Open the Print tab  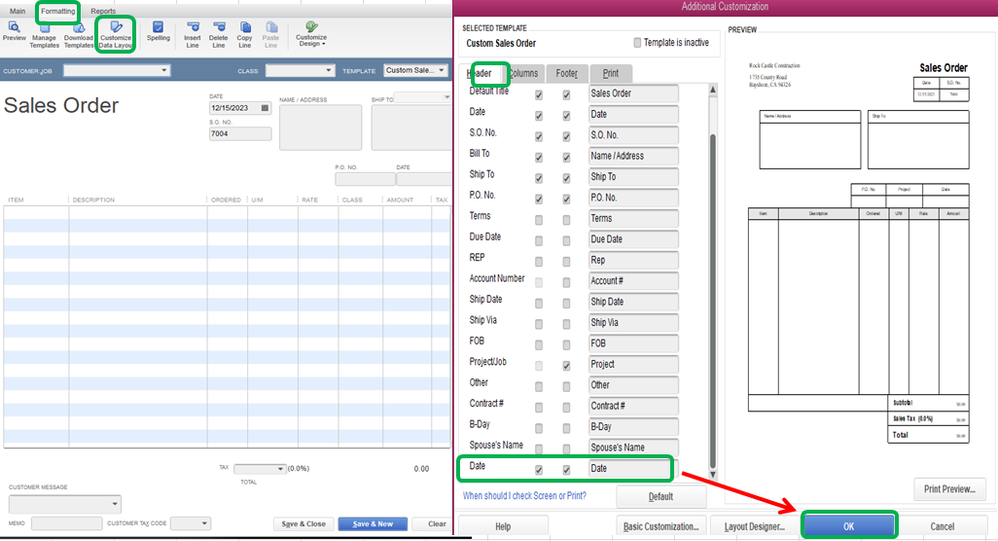[610, 73]
